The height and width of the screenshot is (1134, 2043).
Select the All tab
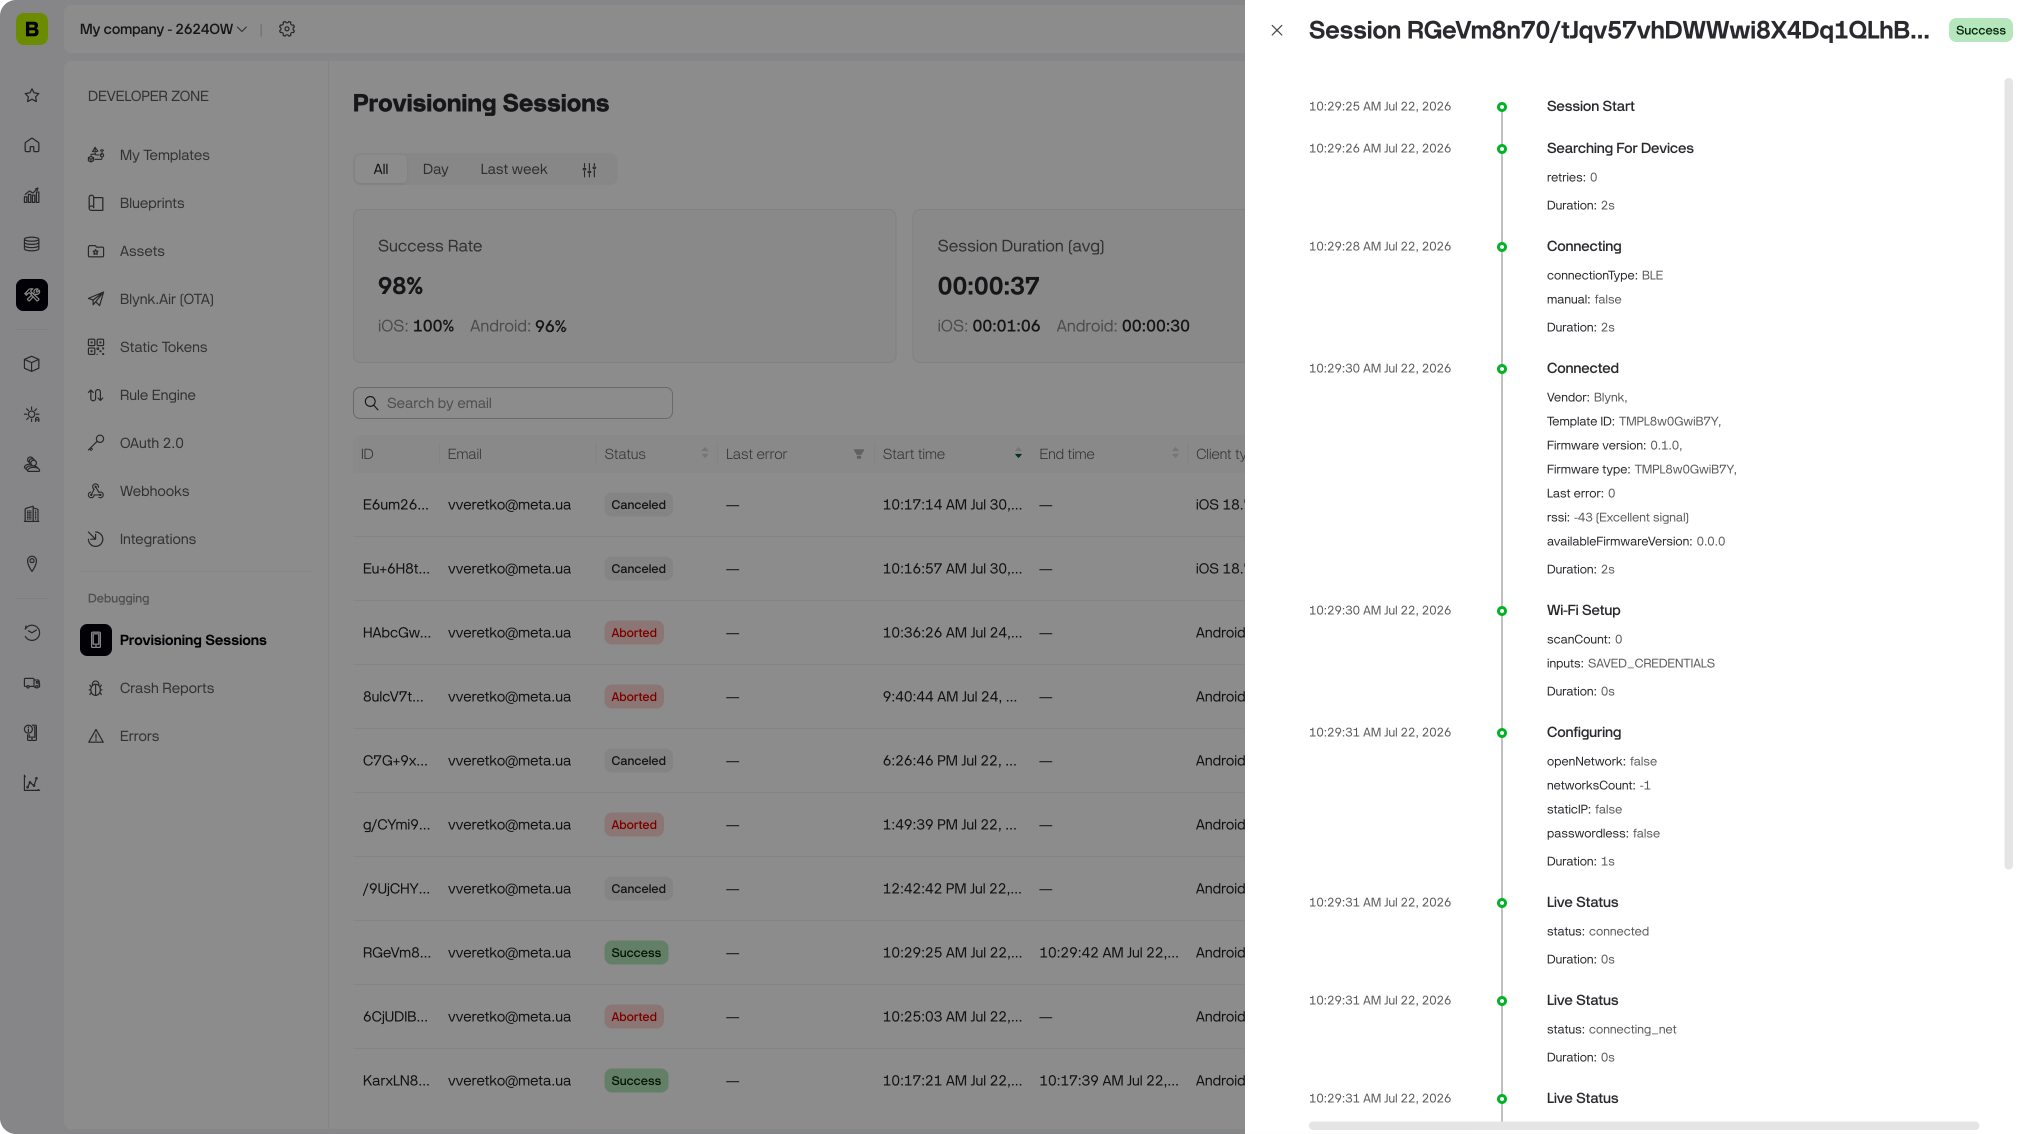[x=381, y=169]
